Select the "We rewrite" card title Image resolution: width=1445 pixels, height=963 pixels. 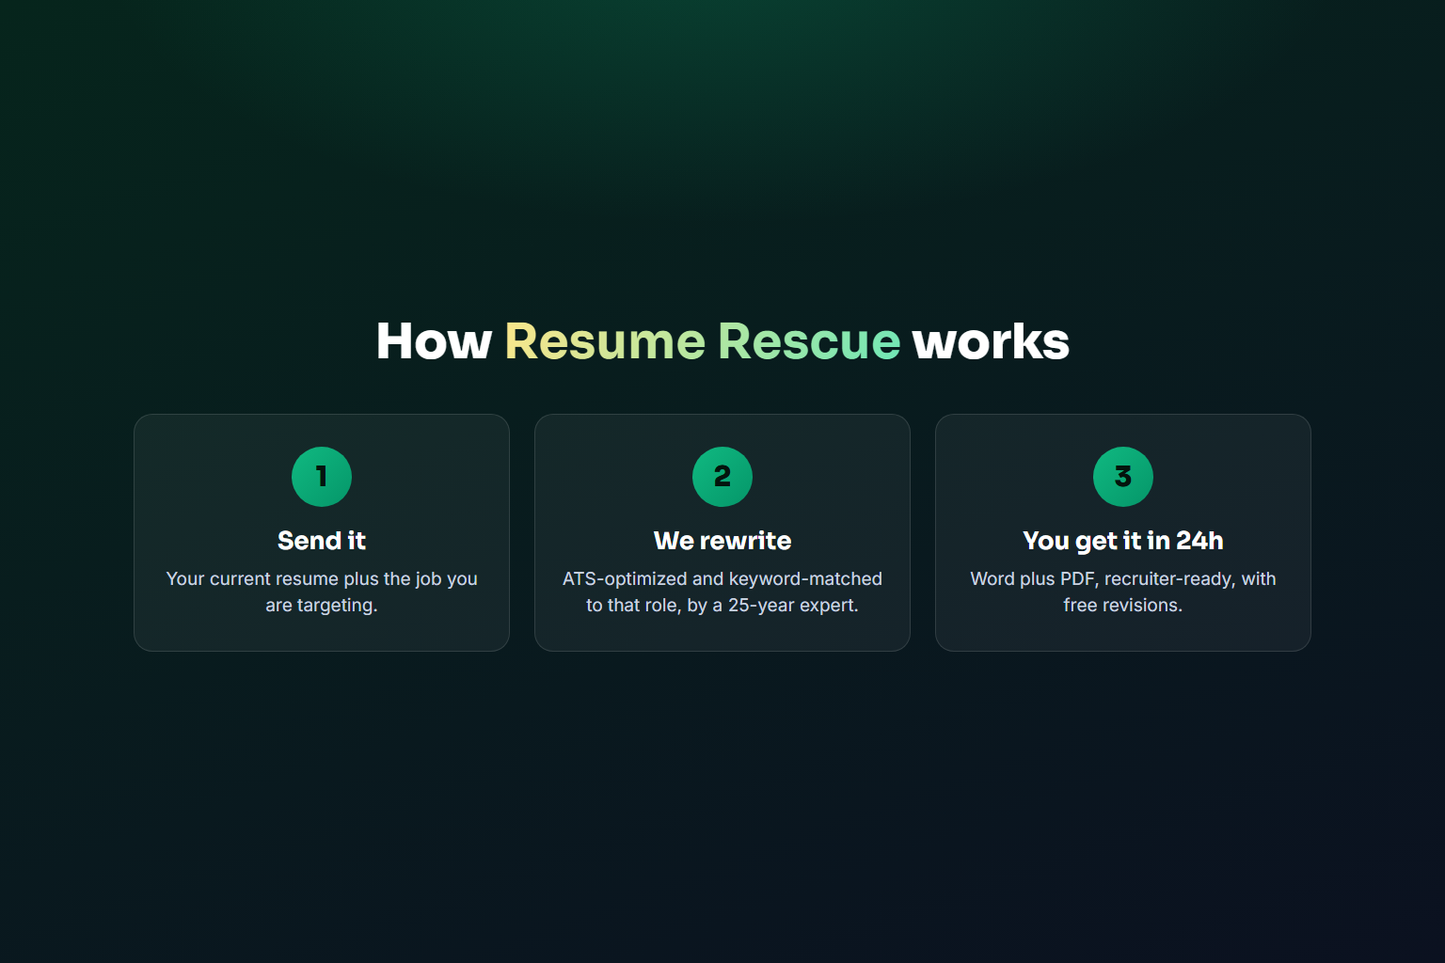pos(722,541)
